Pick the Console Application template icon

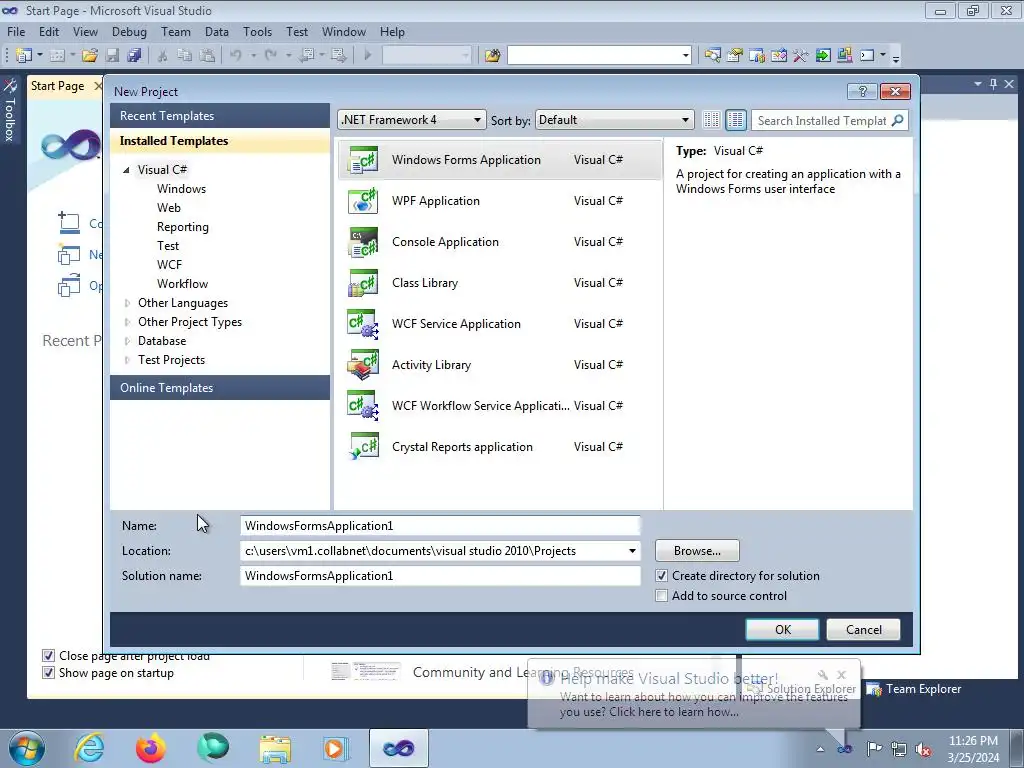tap(363, 242)
